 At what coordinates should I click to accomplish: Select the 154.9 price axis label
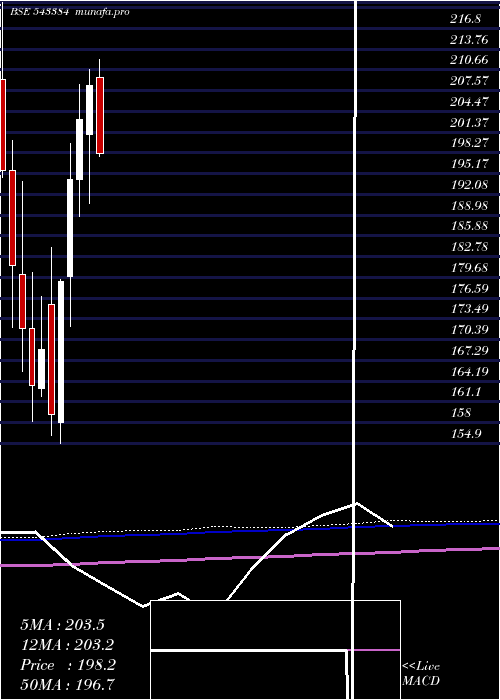[466, 433]
